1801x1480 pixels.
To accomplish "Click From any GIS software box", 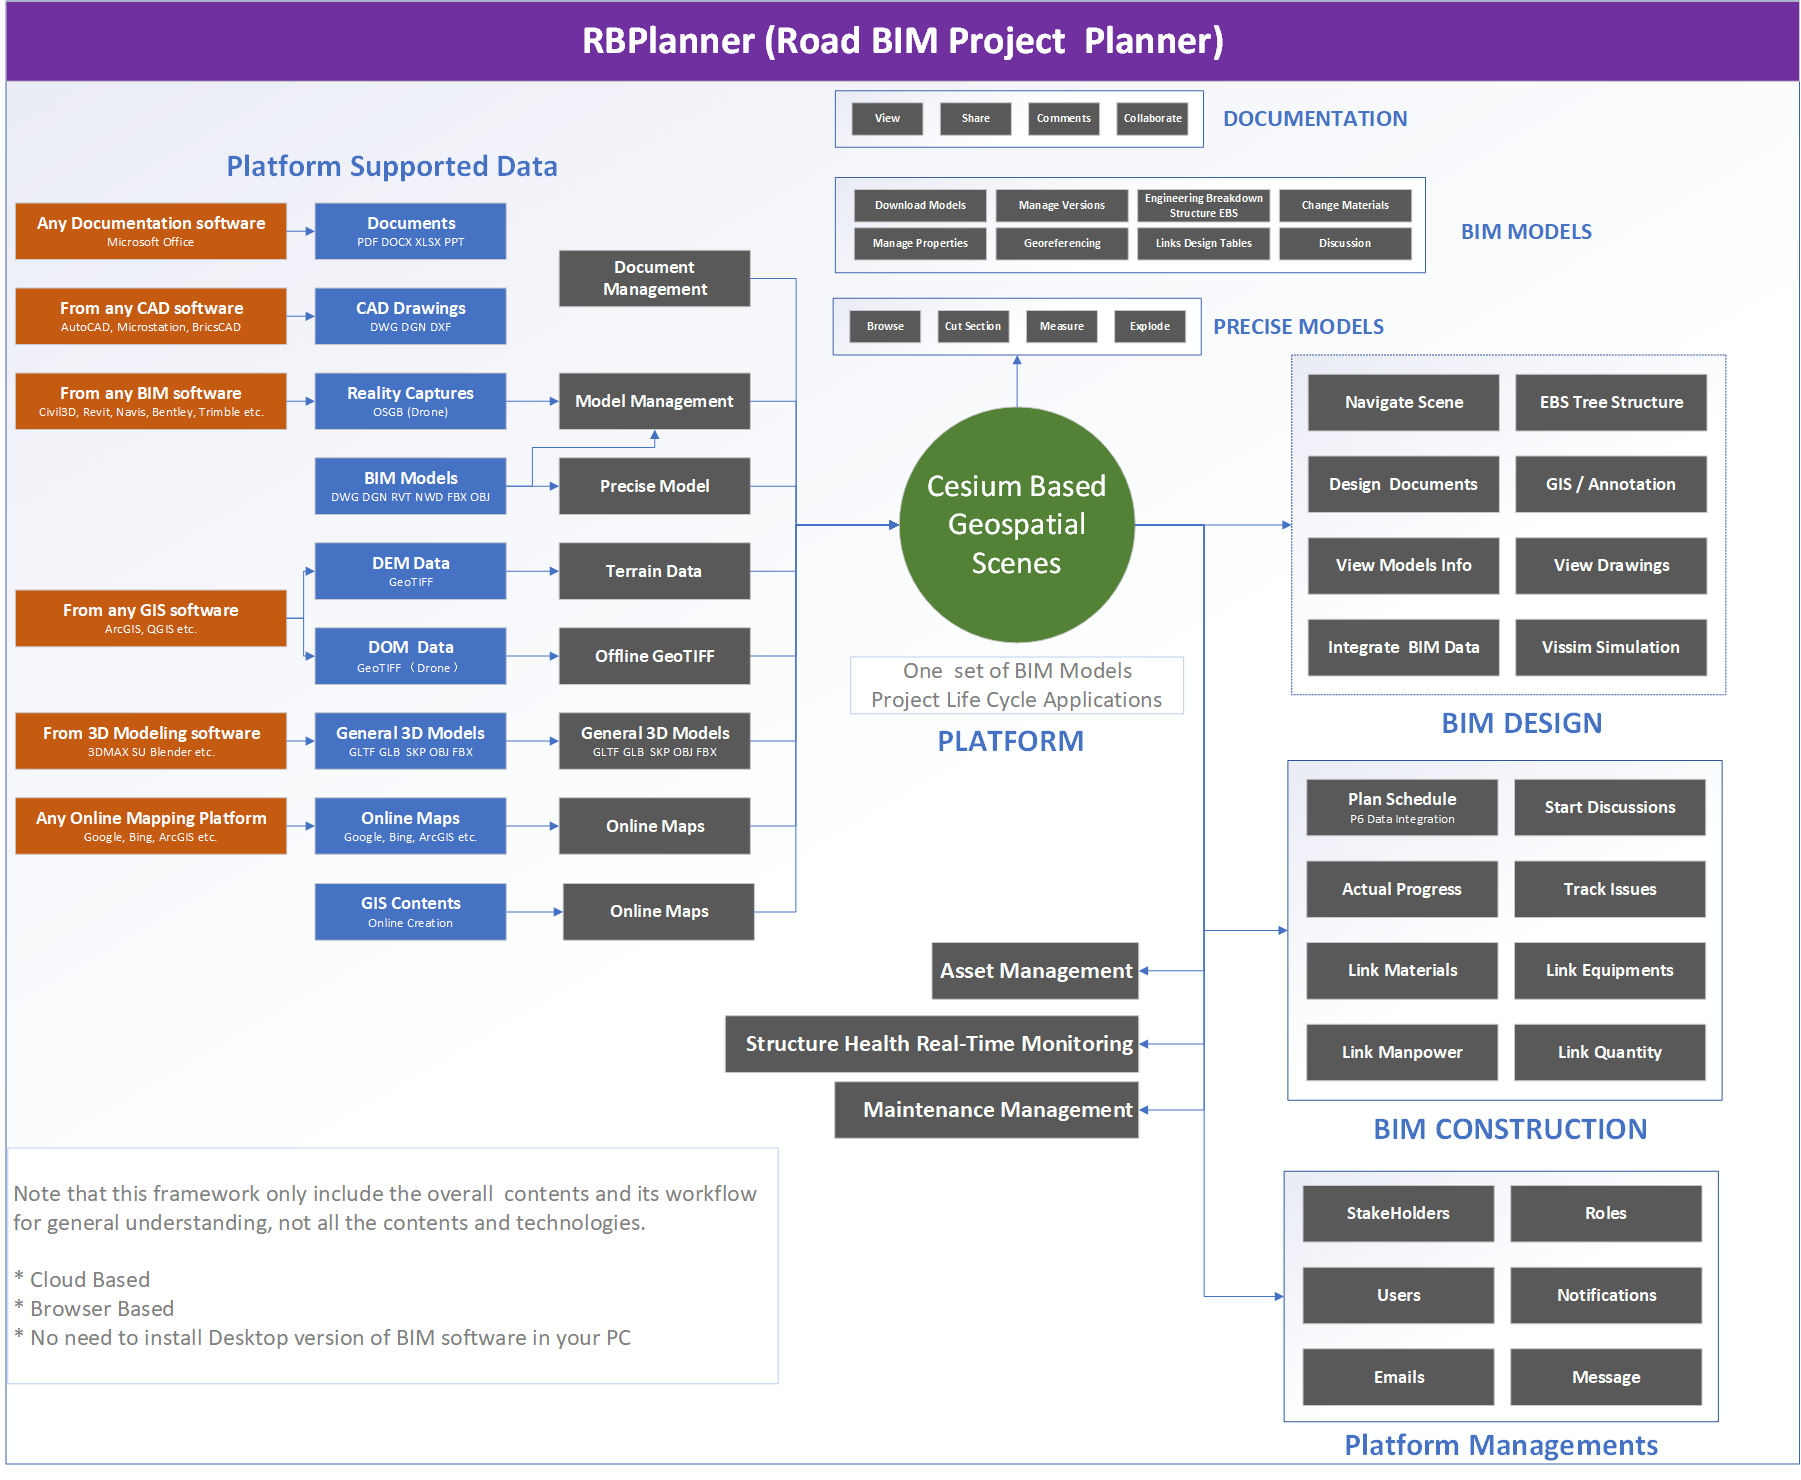I will tap(151, 618).
